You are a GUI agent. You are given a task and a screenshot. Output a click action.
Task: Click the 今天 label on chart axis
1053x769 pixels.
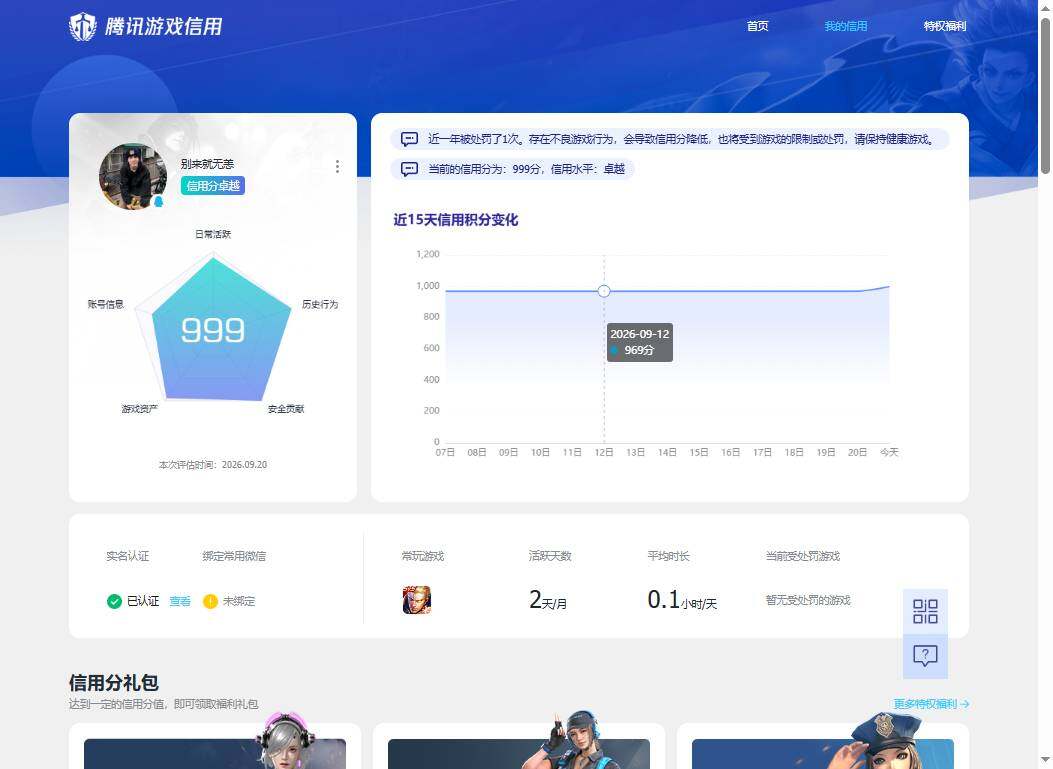click(889, 453)
